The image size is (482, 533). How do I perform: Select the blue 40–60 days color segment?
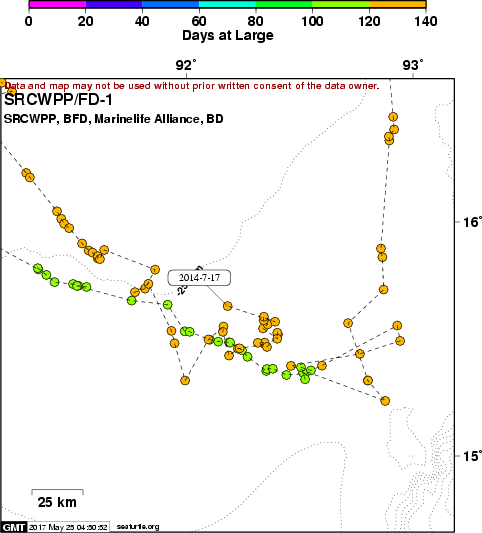point(170,4)
